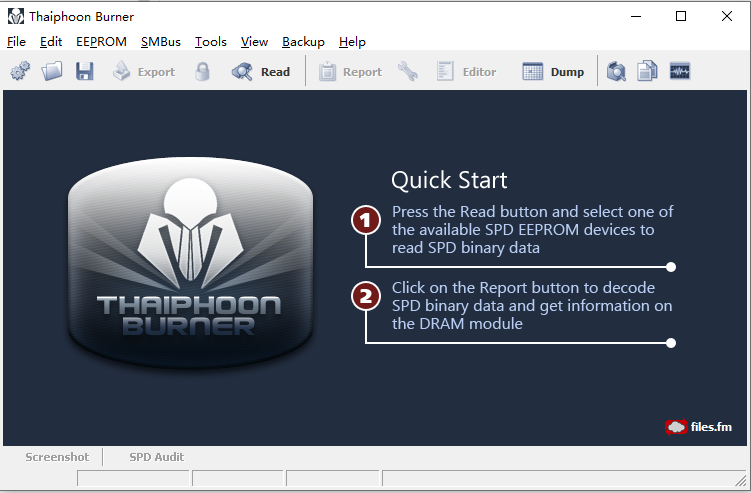Click the gear settings icon in toolbar
The height and width of the screenshot is (493, 751).
pos(20,72)
